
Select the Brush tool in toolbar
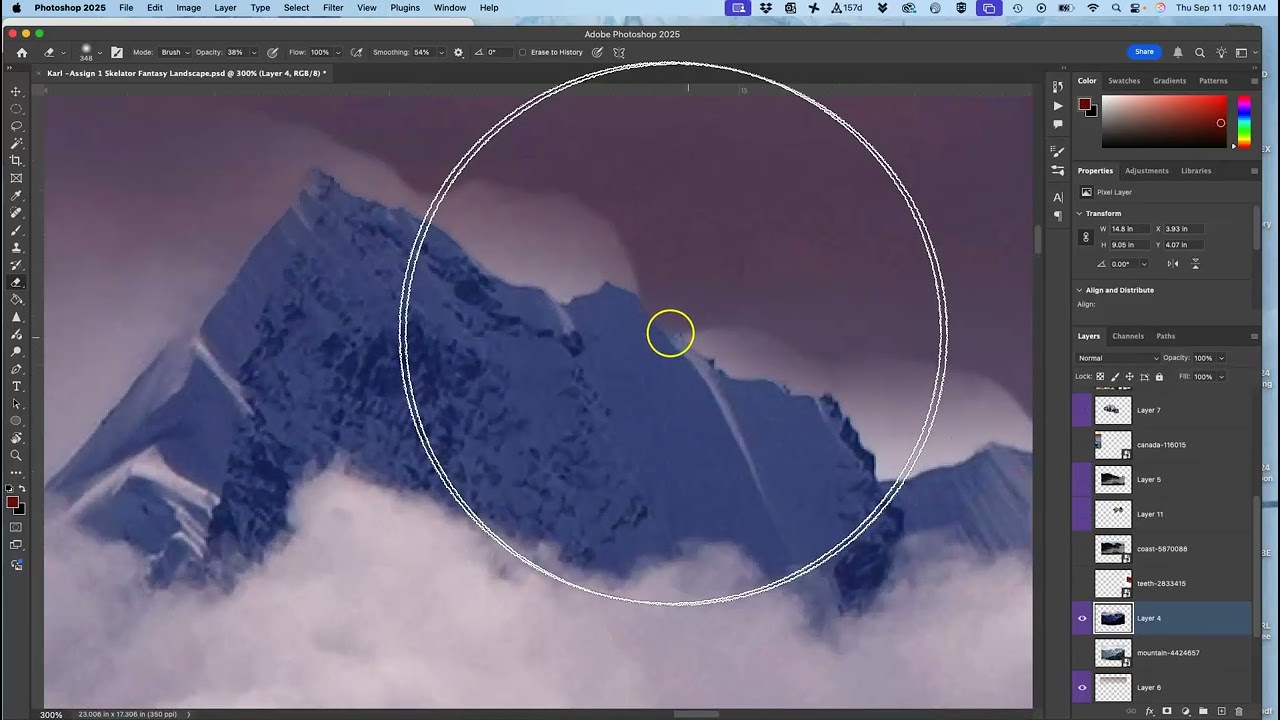coord(16,230)
